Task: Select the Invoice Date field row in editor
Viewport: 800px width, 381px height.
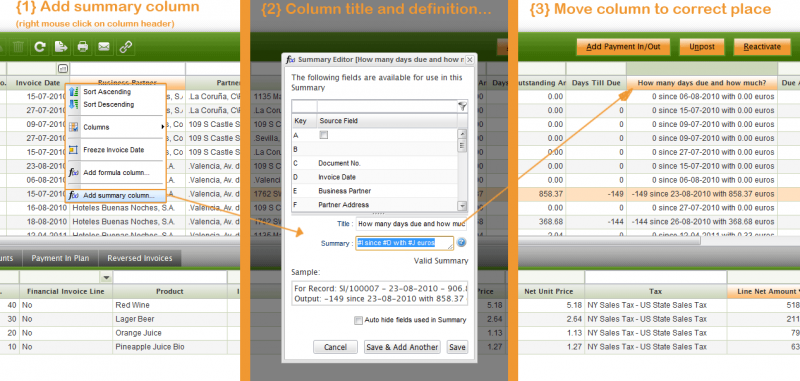Action: 375,177
